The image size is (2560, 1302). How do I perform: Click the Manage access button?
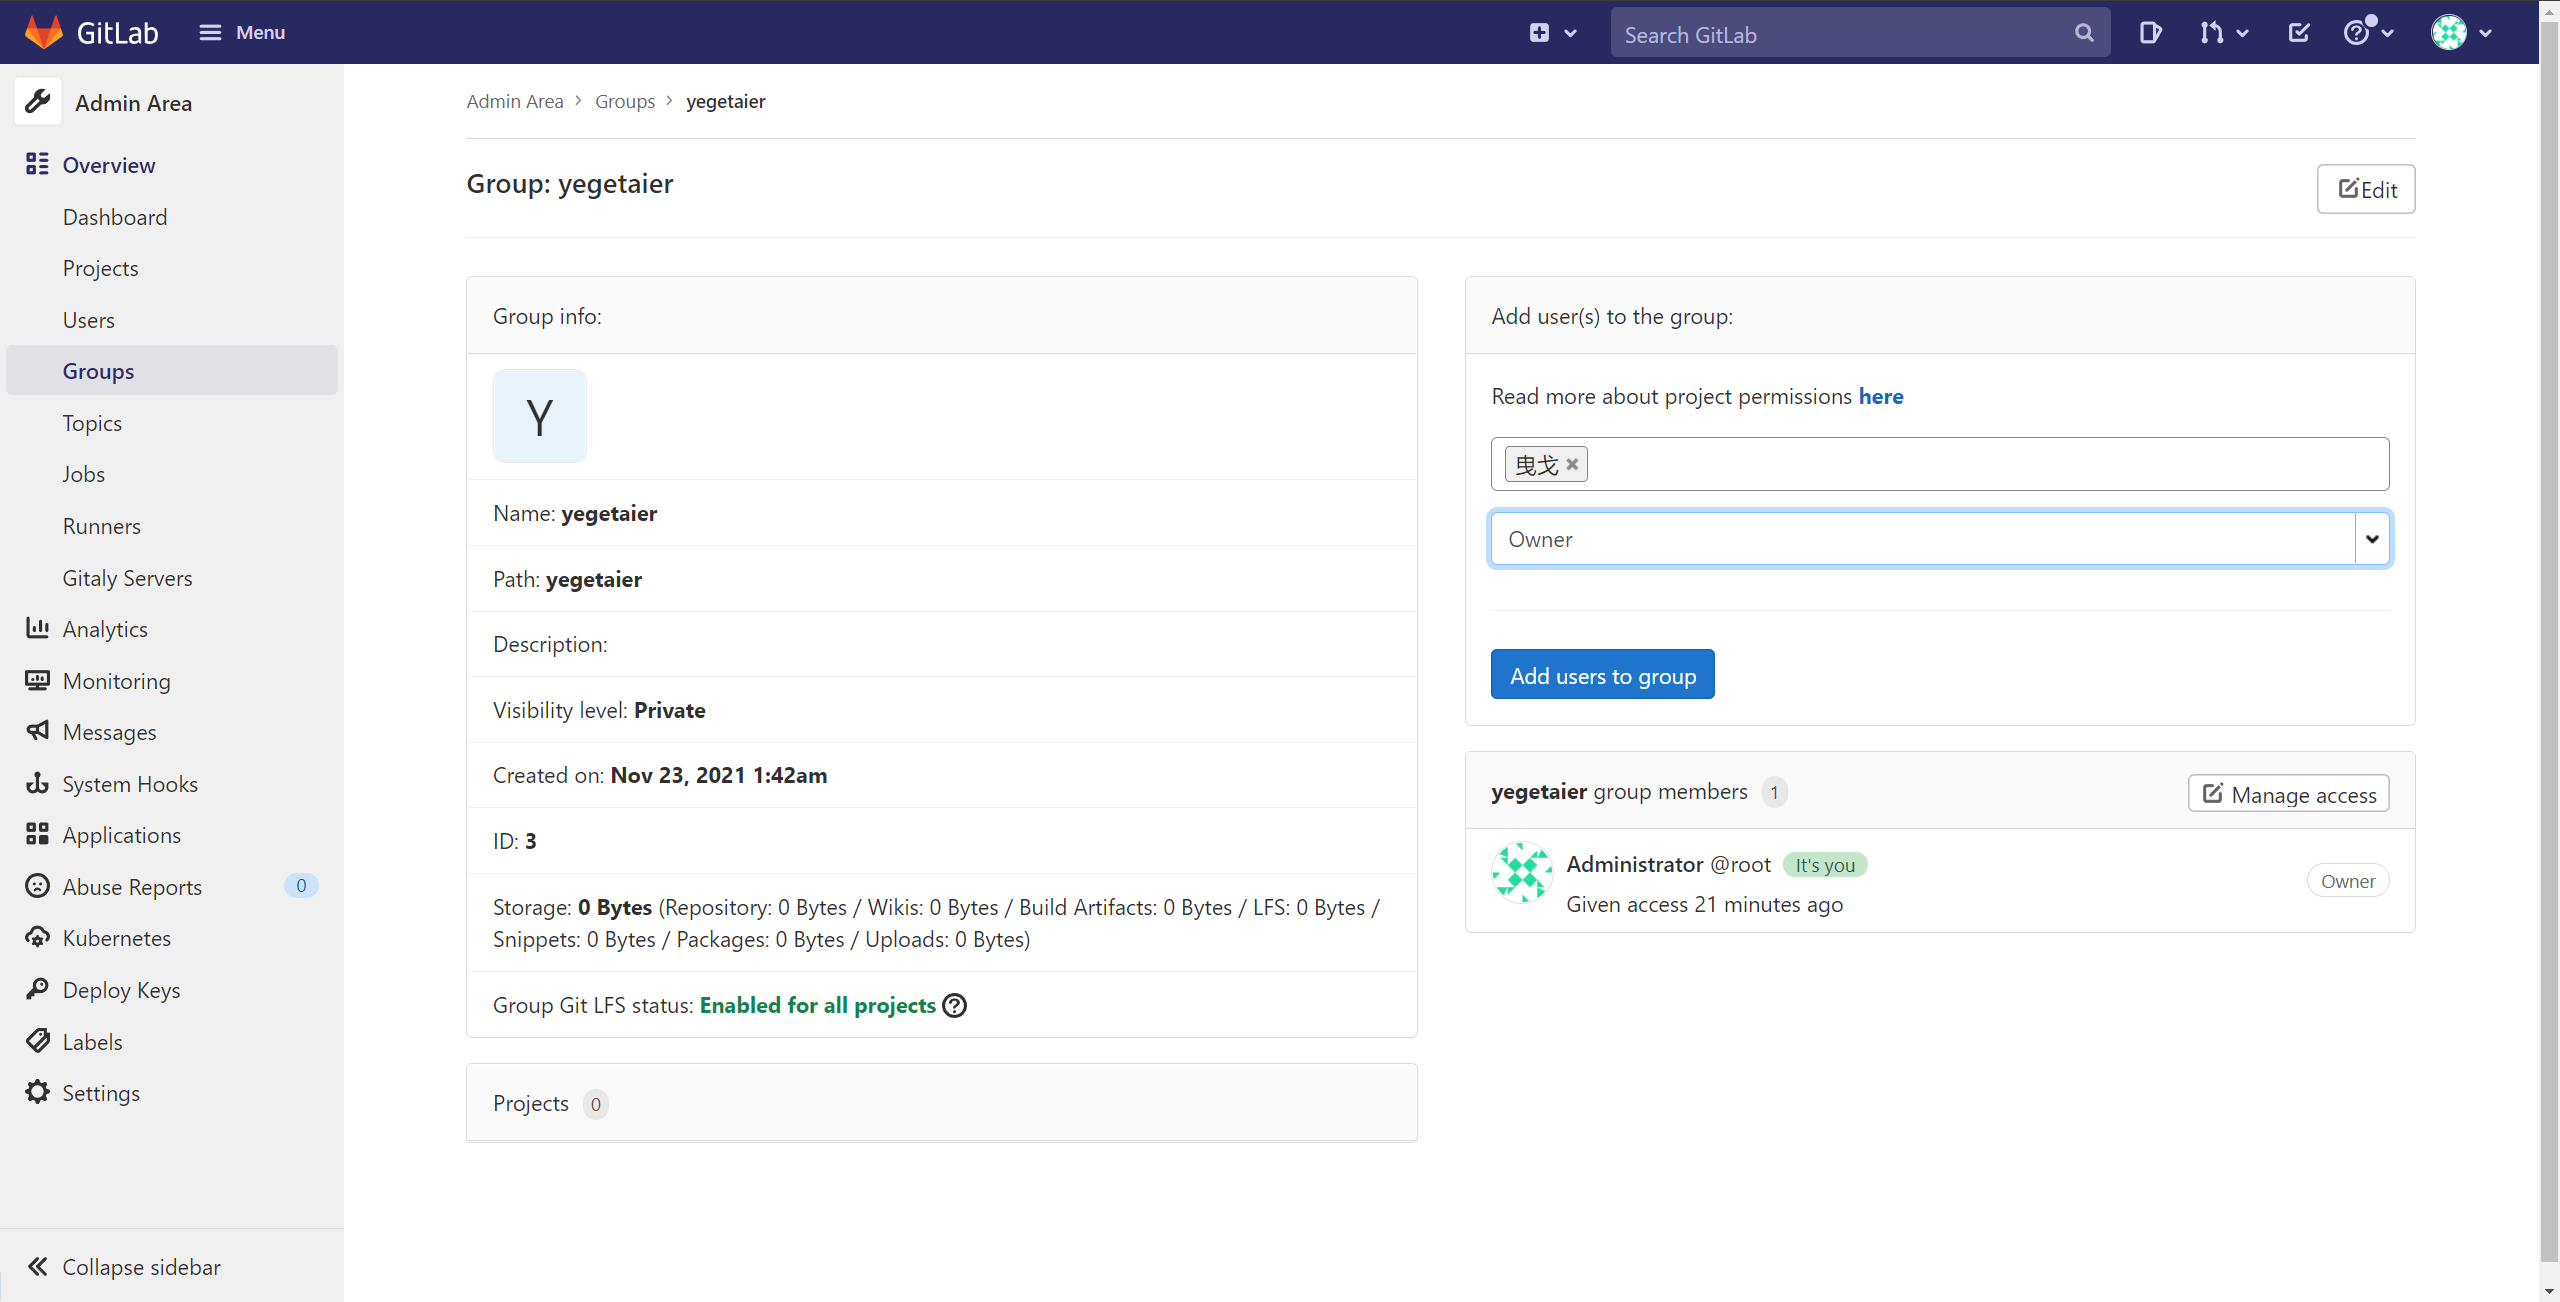click(x=2288, y=794)
